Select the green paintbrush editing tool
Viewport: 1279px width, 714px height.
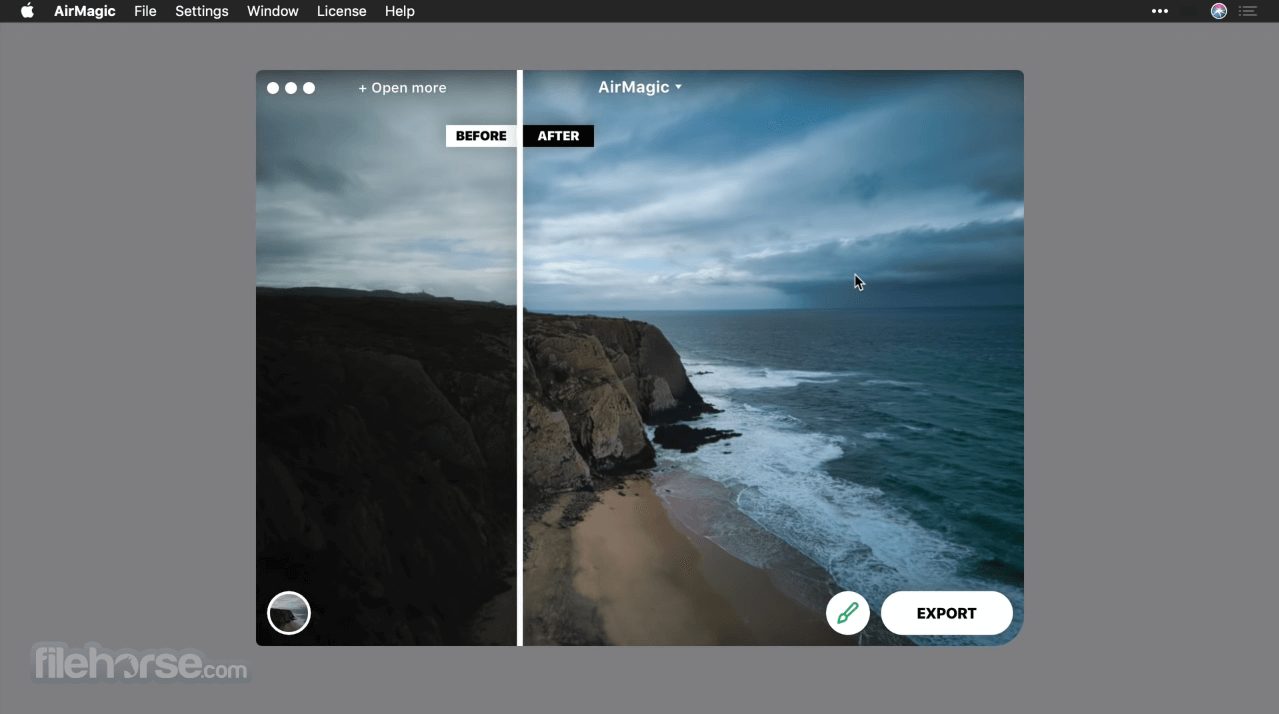[x=847, y=613]
